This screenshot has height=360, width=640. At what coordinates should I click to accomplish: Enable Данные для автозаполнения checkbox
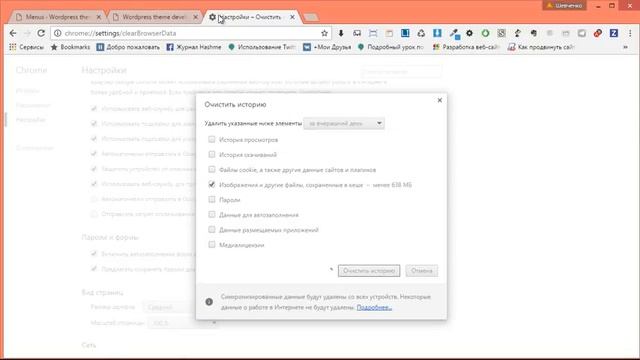coord(211,215)
